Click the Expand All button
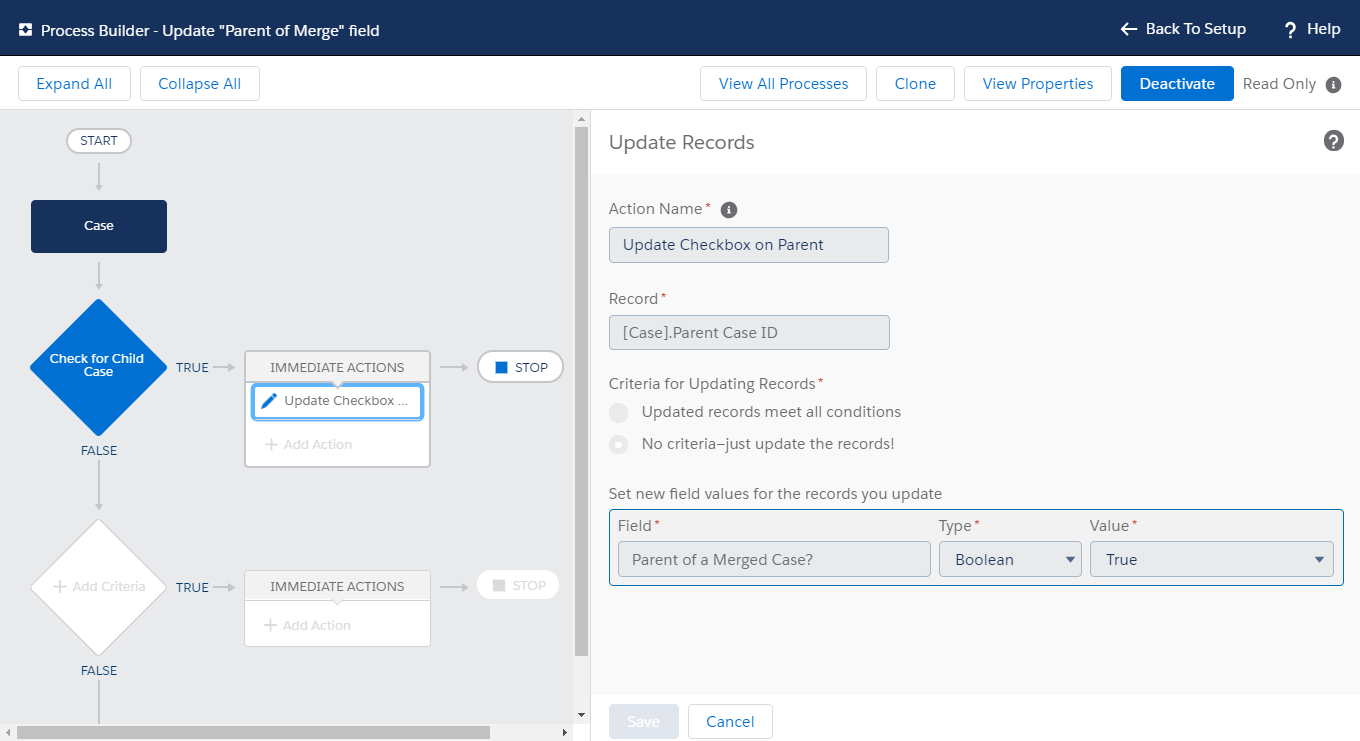The height and width of the screenshot is (741, 1360). click(x=74, y=84)
